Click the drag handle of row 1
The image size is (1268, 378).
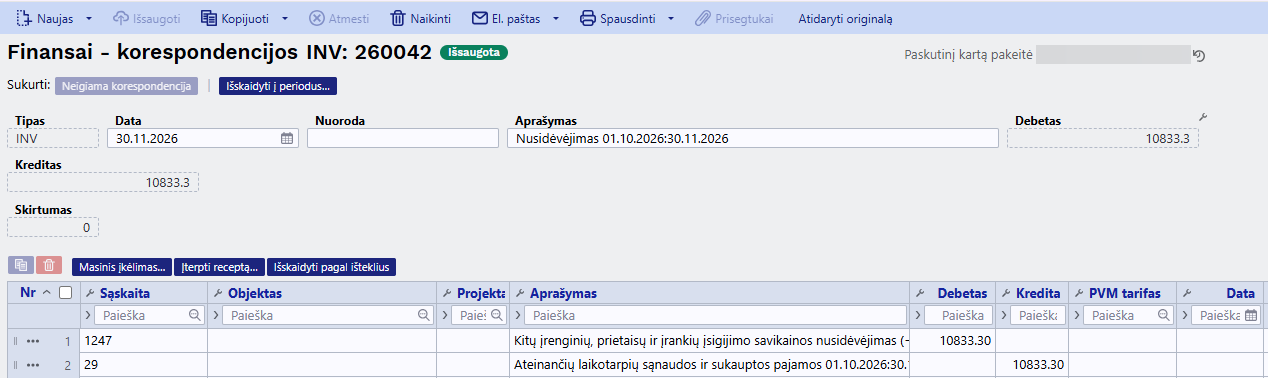(x=15, y=342)
